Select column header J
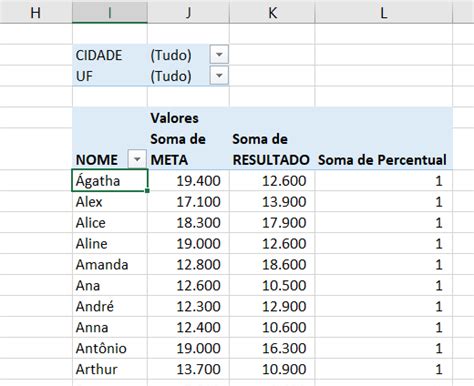474x386 pixels. click(188, 13)
